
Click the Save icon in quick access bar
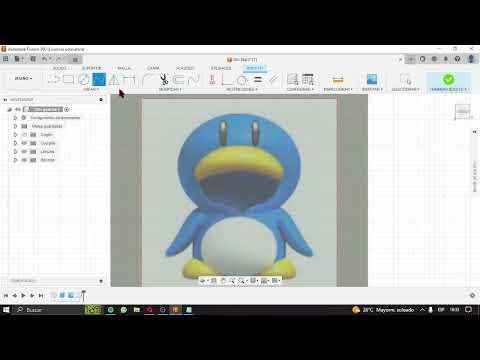(x=33, y=59)
